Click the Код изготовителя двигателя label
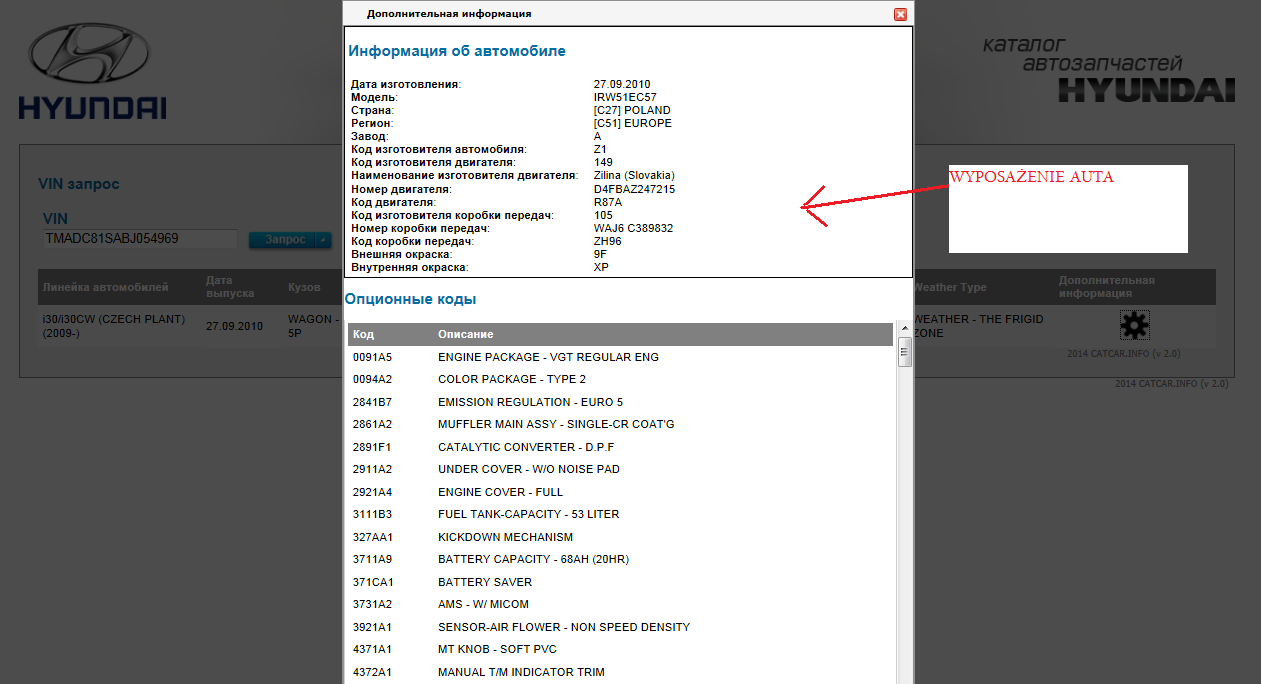The height and width of the screenshot is (684, 1261). tap(433, 162)
